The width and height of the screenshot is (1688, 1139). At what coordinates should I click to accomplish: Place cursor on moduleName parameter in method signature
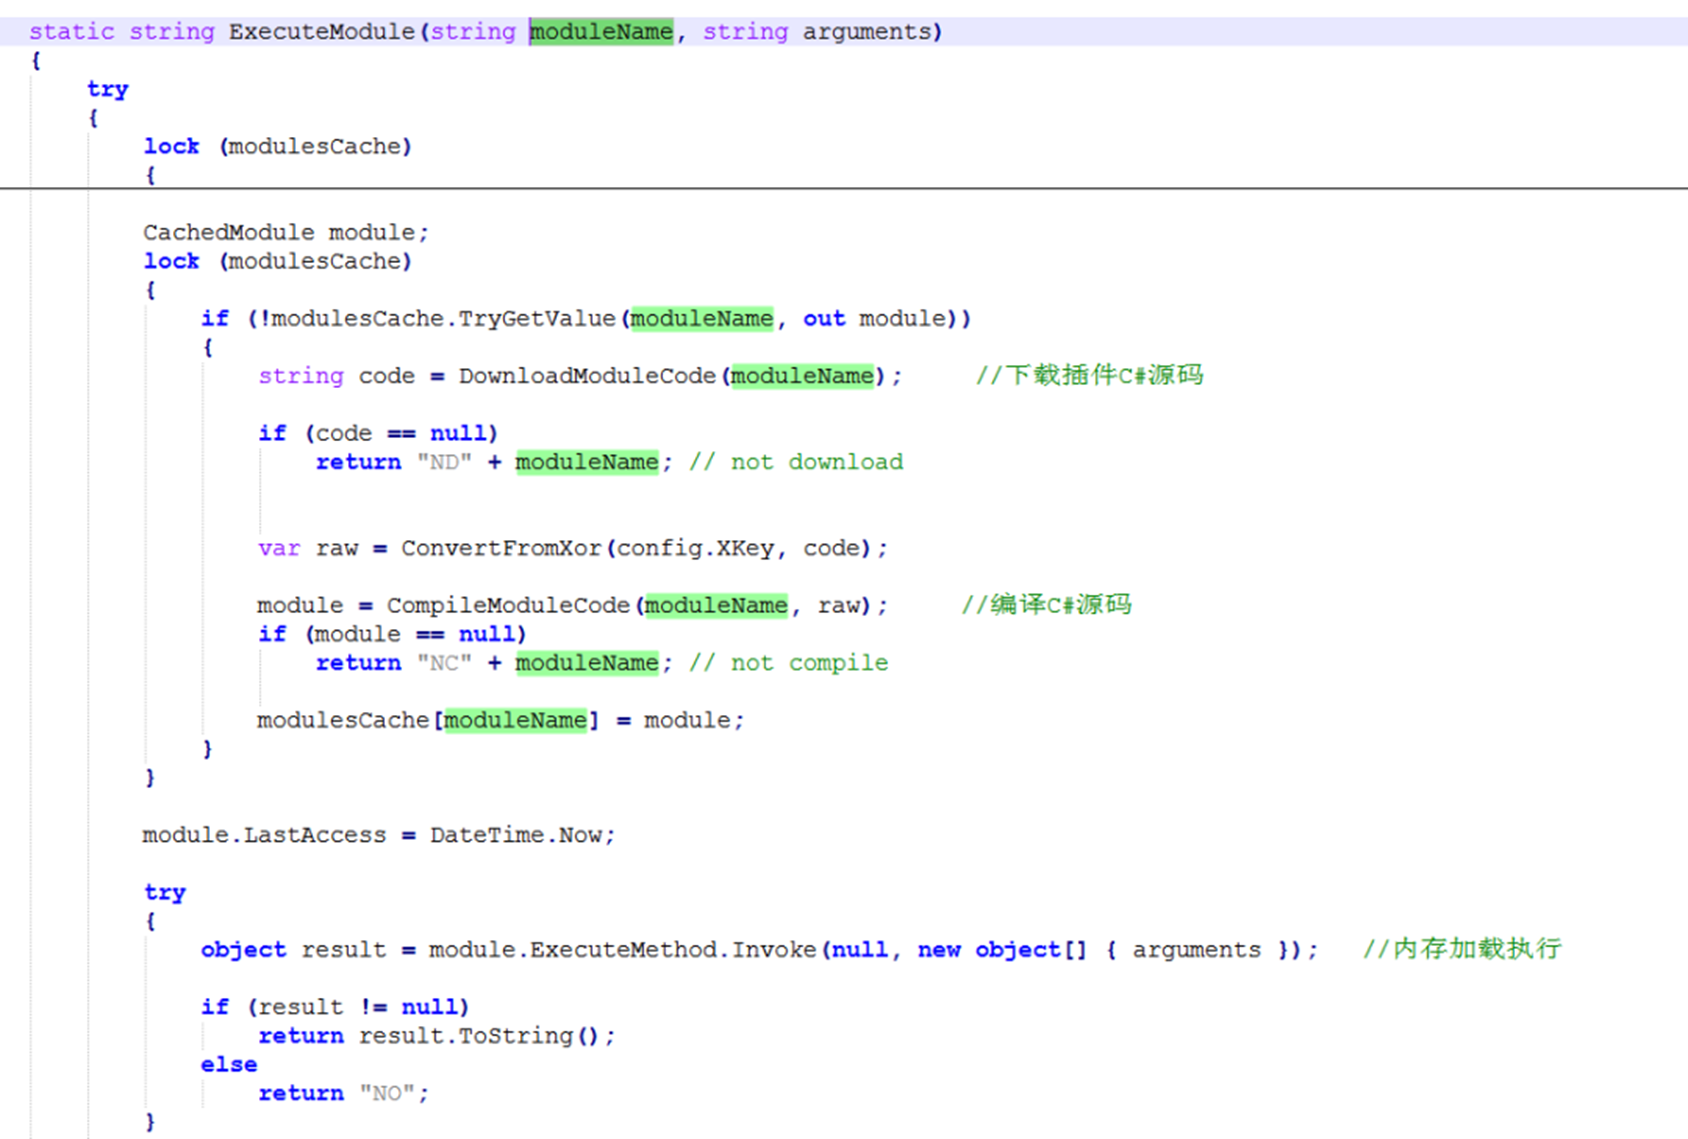tap(601, 32)
